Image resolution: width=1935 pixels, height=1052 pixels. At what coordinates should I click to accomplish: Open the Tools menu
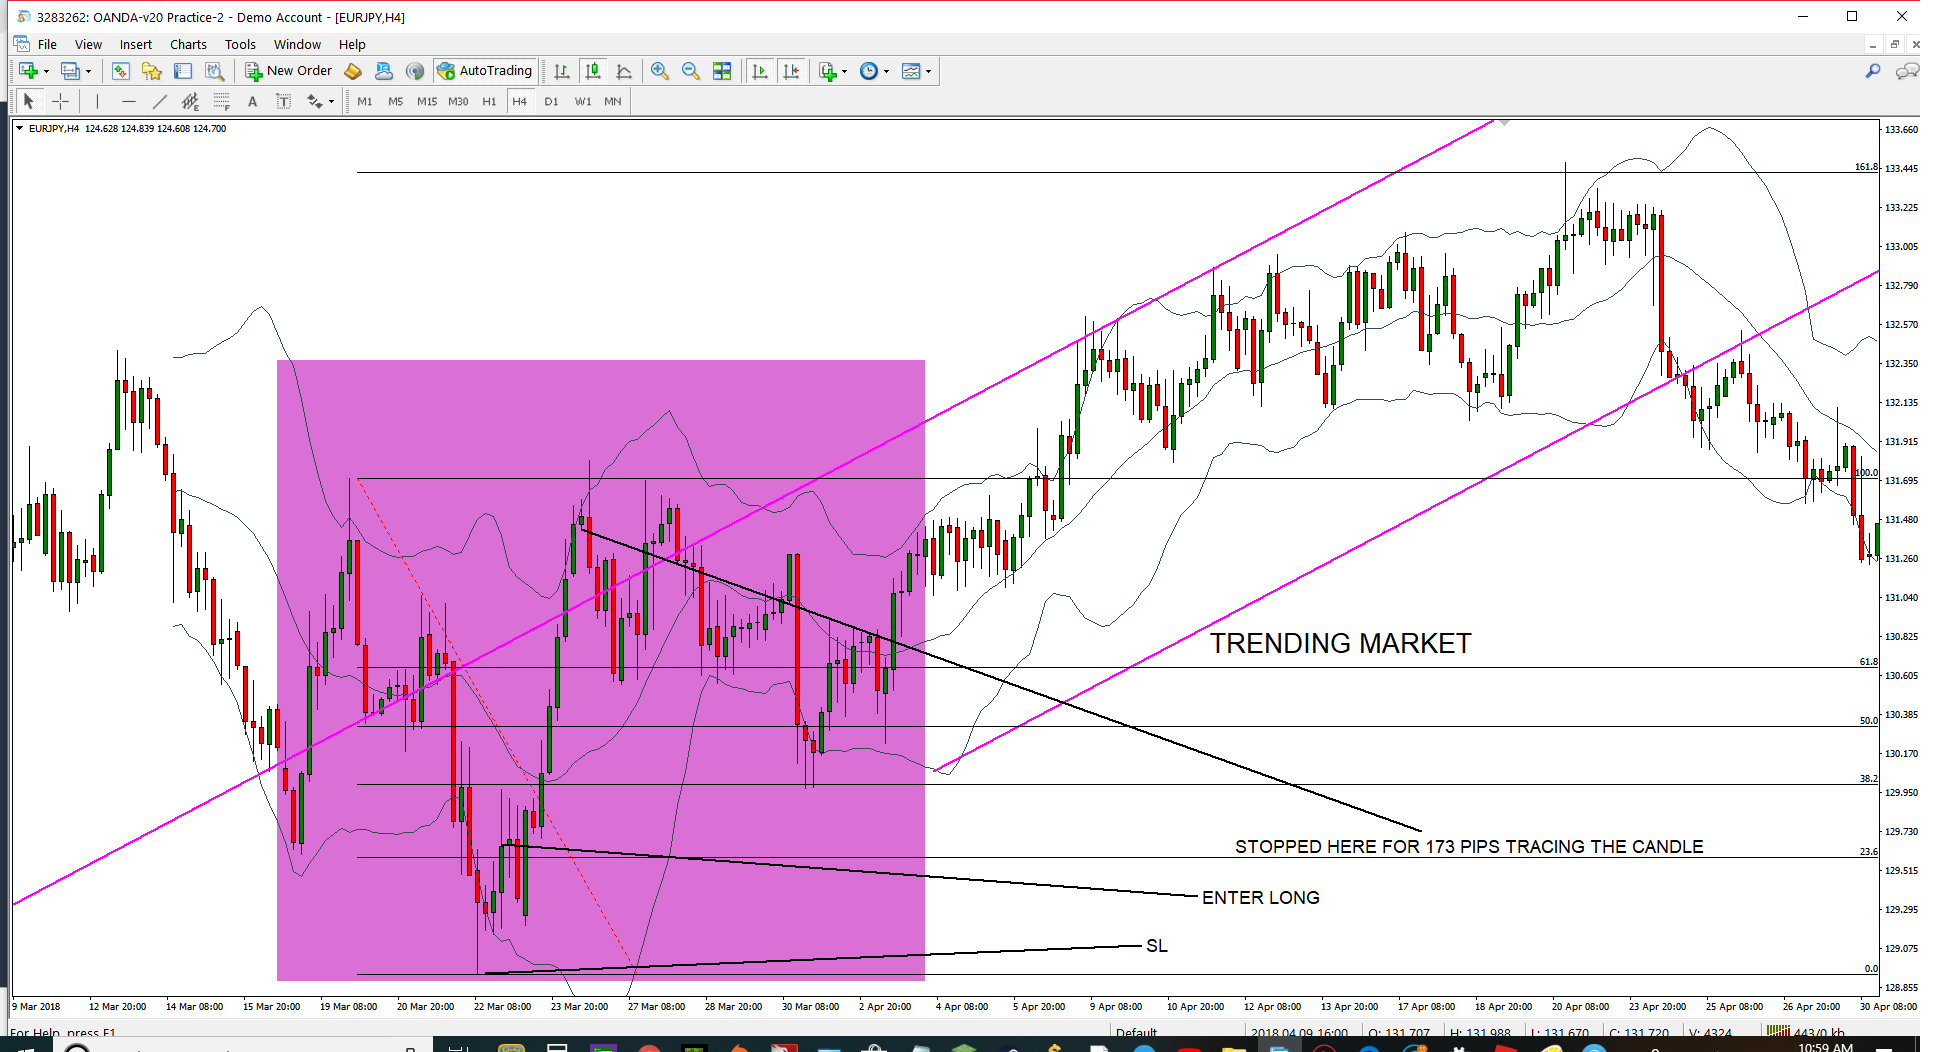coord(240,44)
